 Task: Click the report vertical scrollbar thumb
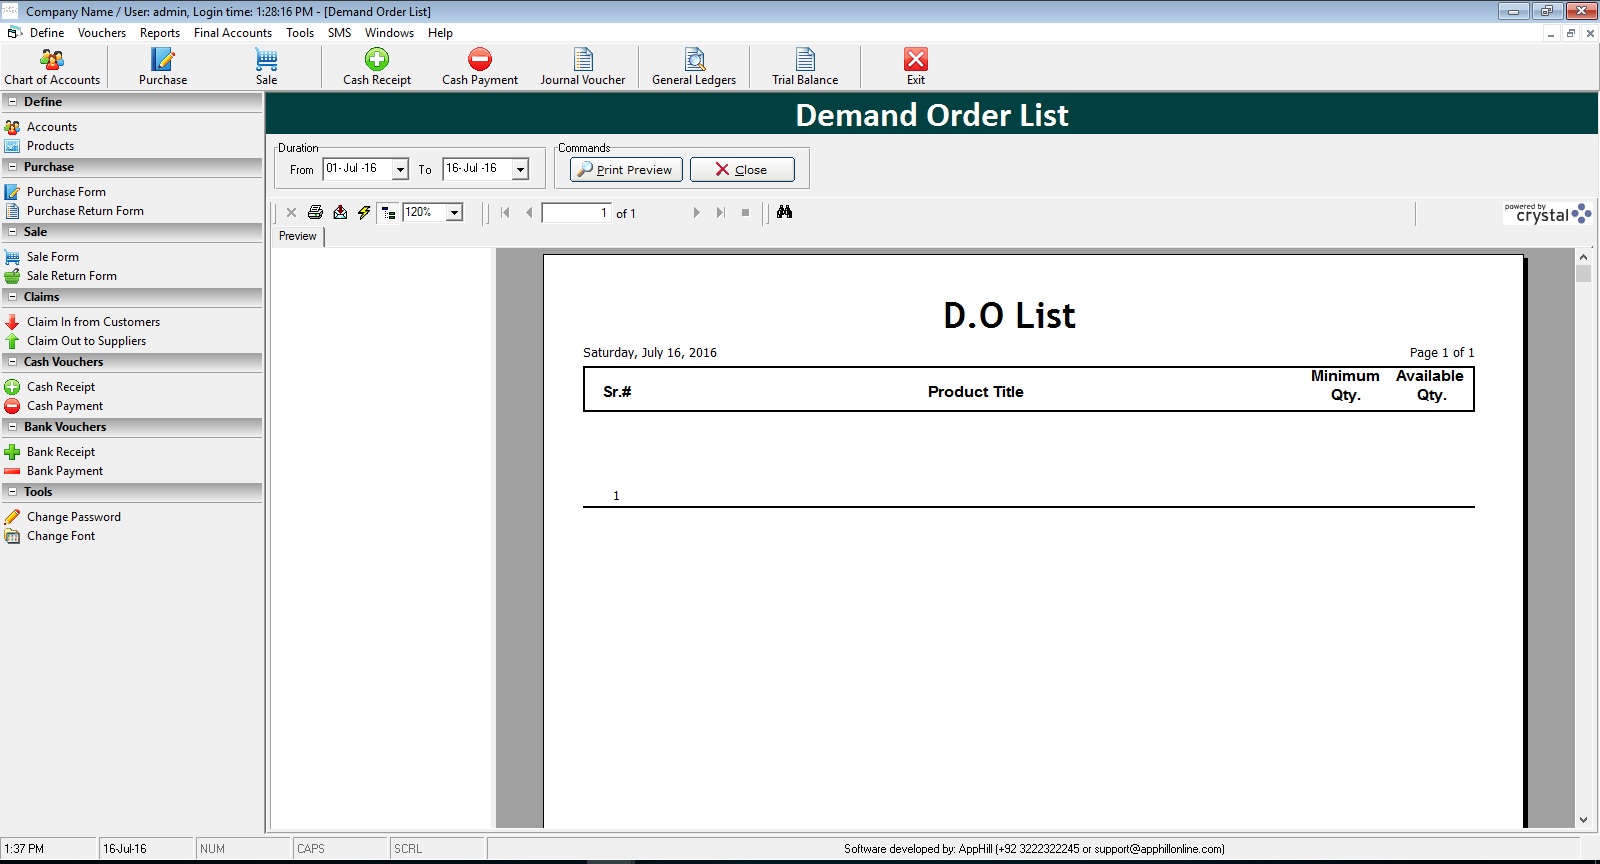coord(1583,274)
